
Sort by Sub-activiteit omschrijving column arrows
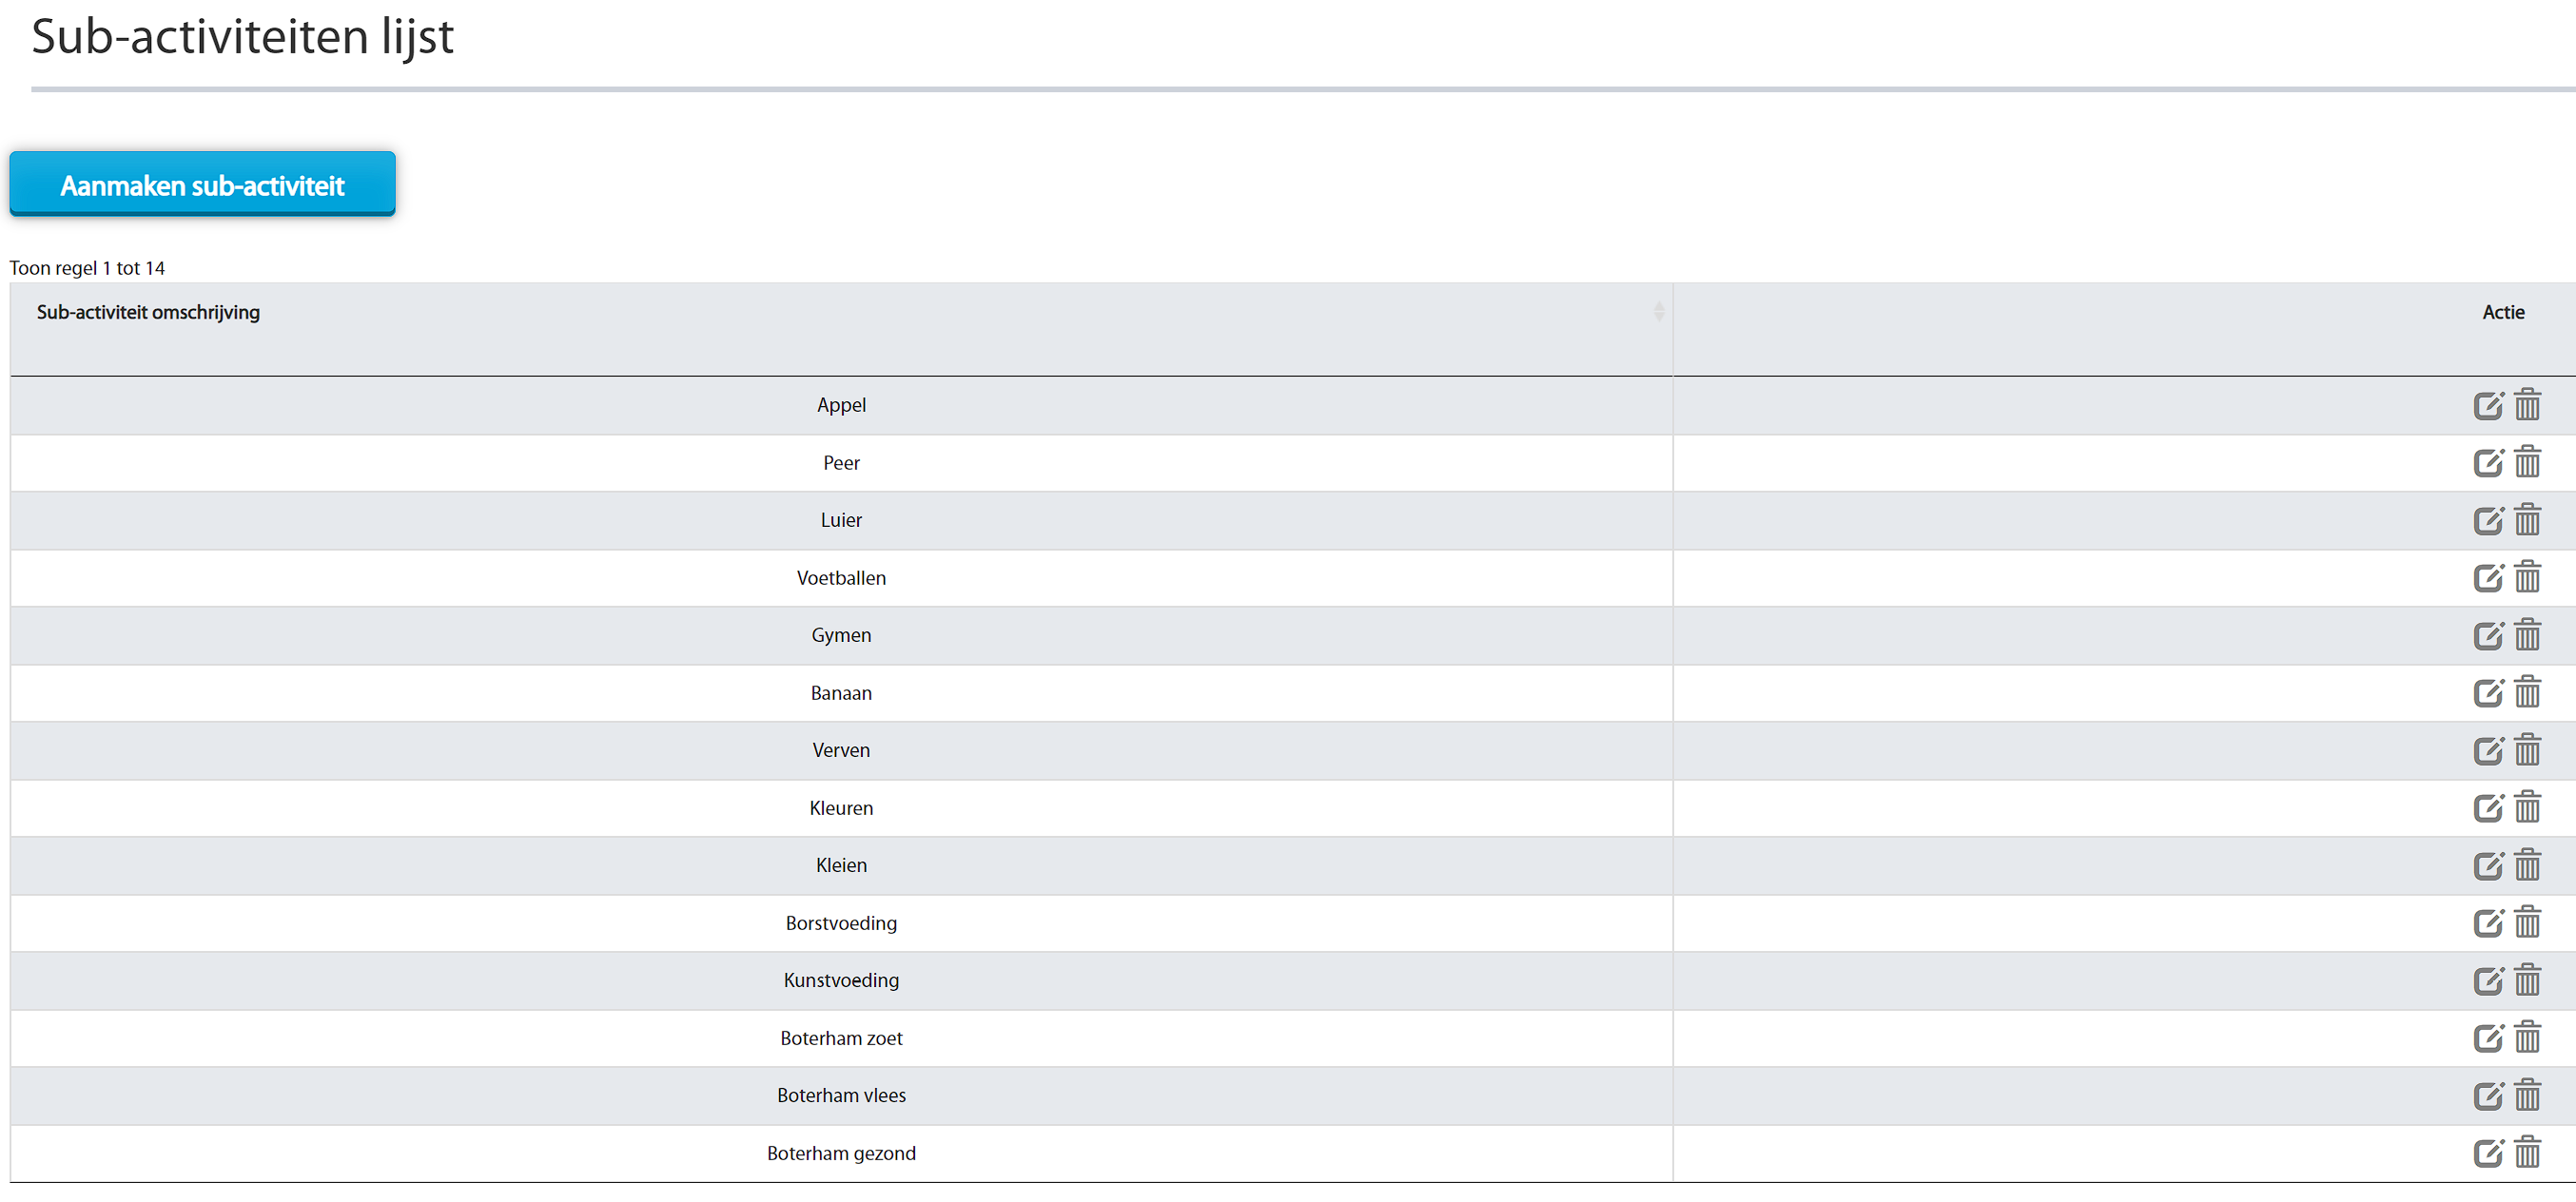click(x=1658, y=312)
